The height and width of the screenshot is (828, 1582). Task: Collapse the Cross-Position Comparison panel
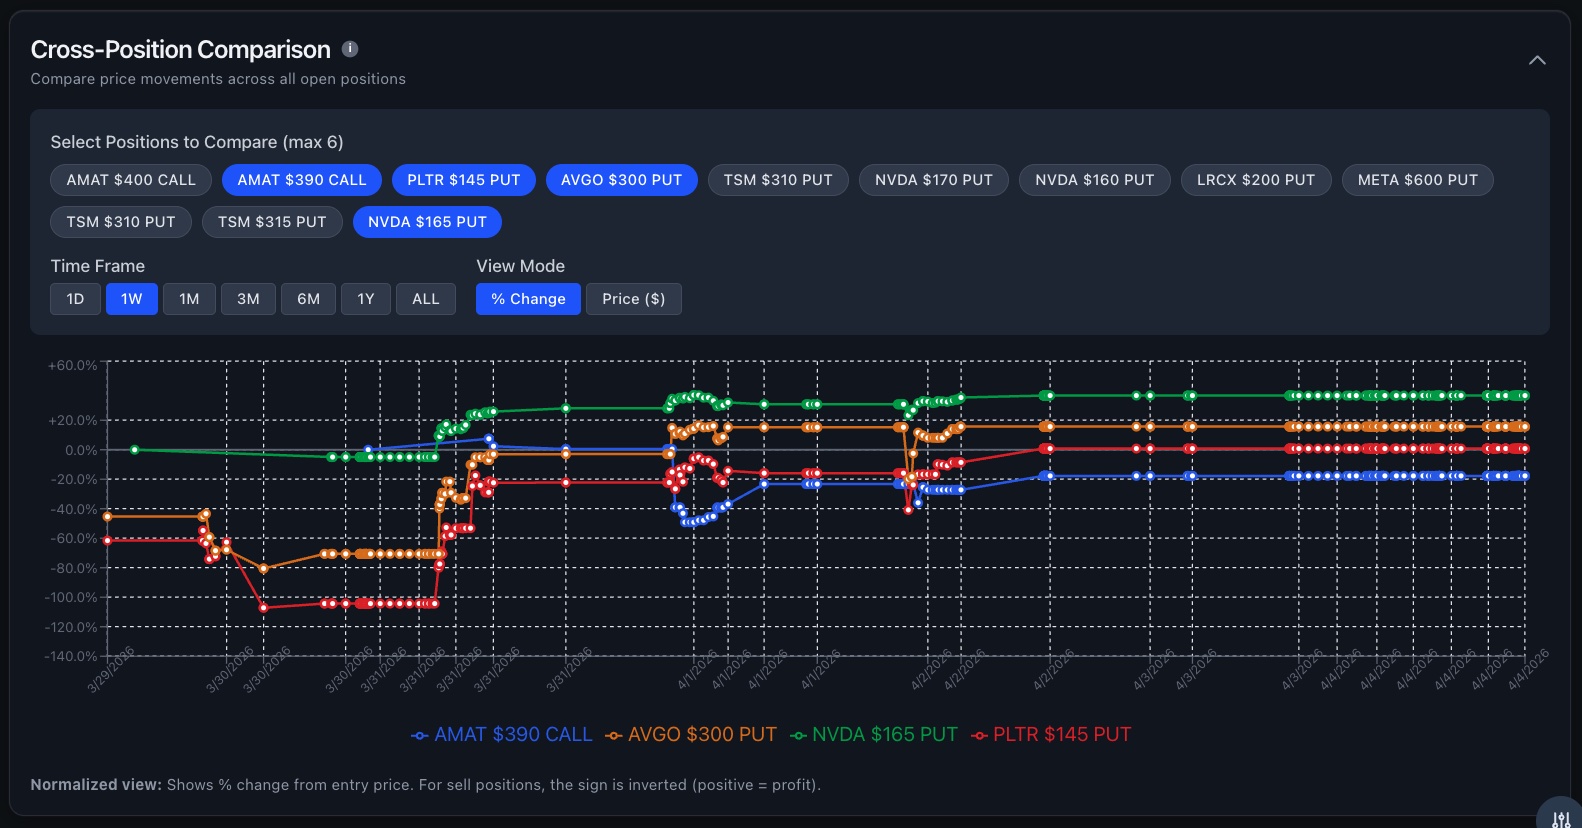click(1537, 60)
